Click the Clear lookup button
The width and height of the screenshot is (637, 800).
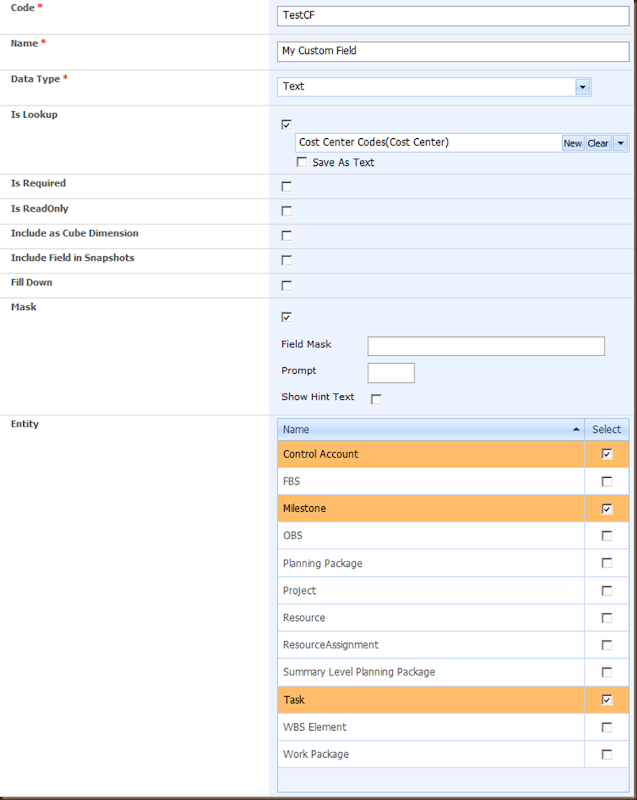[x=598, y=143]
